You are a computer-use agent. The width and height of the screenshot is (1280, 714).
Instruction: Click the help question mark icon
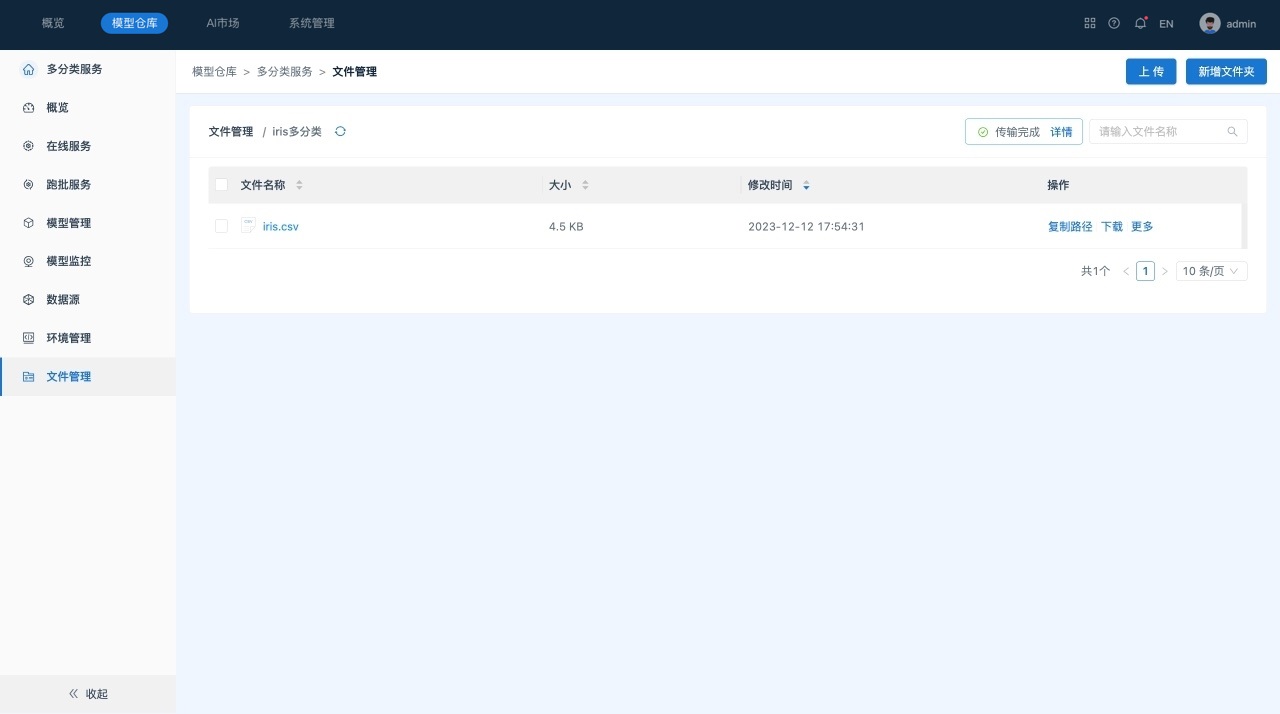1114,23
